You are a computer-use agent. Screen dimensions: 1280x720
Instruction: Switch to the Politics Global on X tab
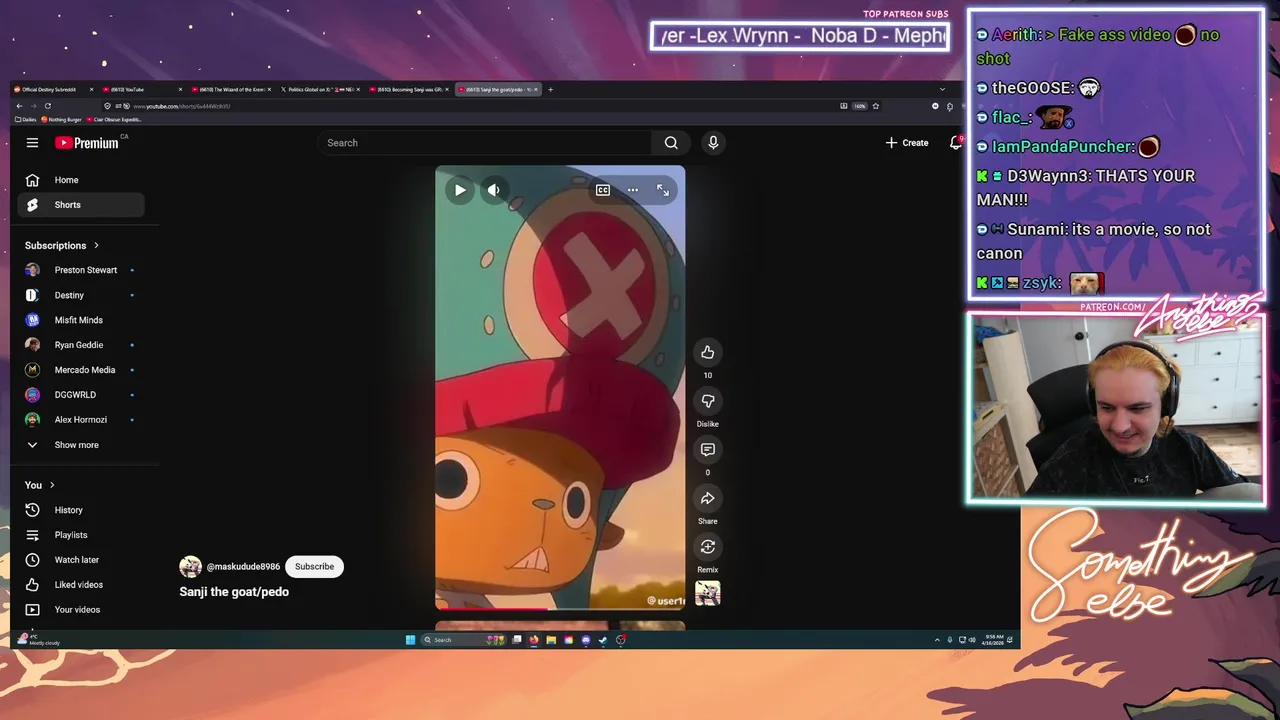[318, 89]
